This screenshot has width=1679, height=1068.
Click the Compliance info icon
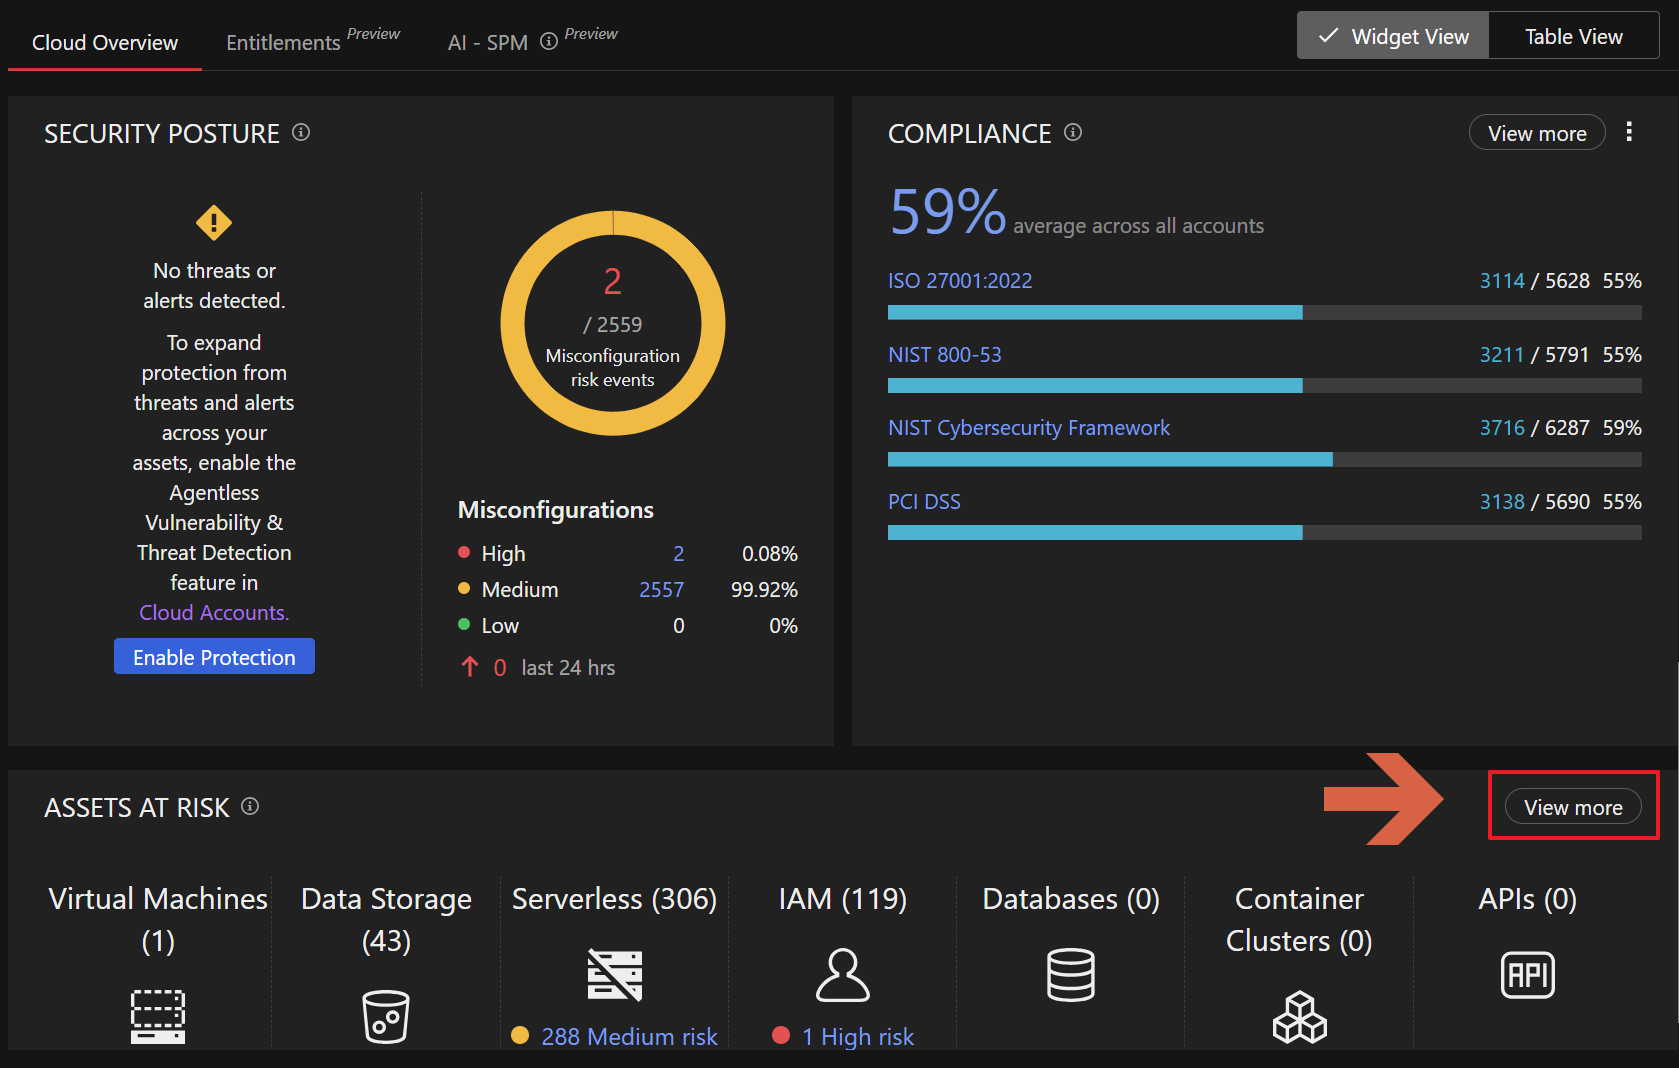tap(1073, 132)
